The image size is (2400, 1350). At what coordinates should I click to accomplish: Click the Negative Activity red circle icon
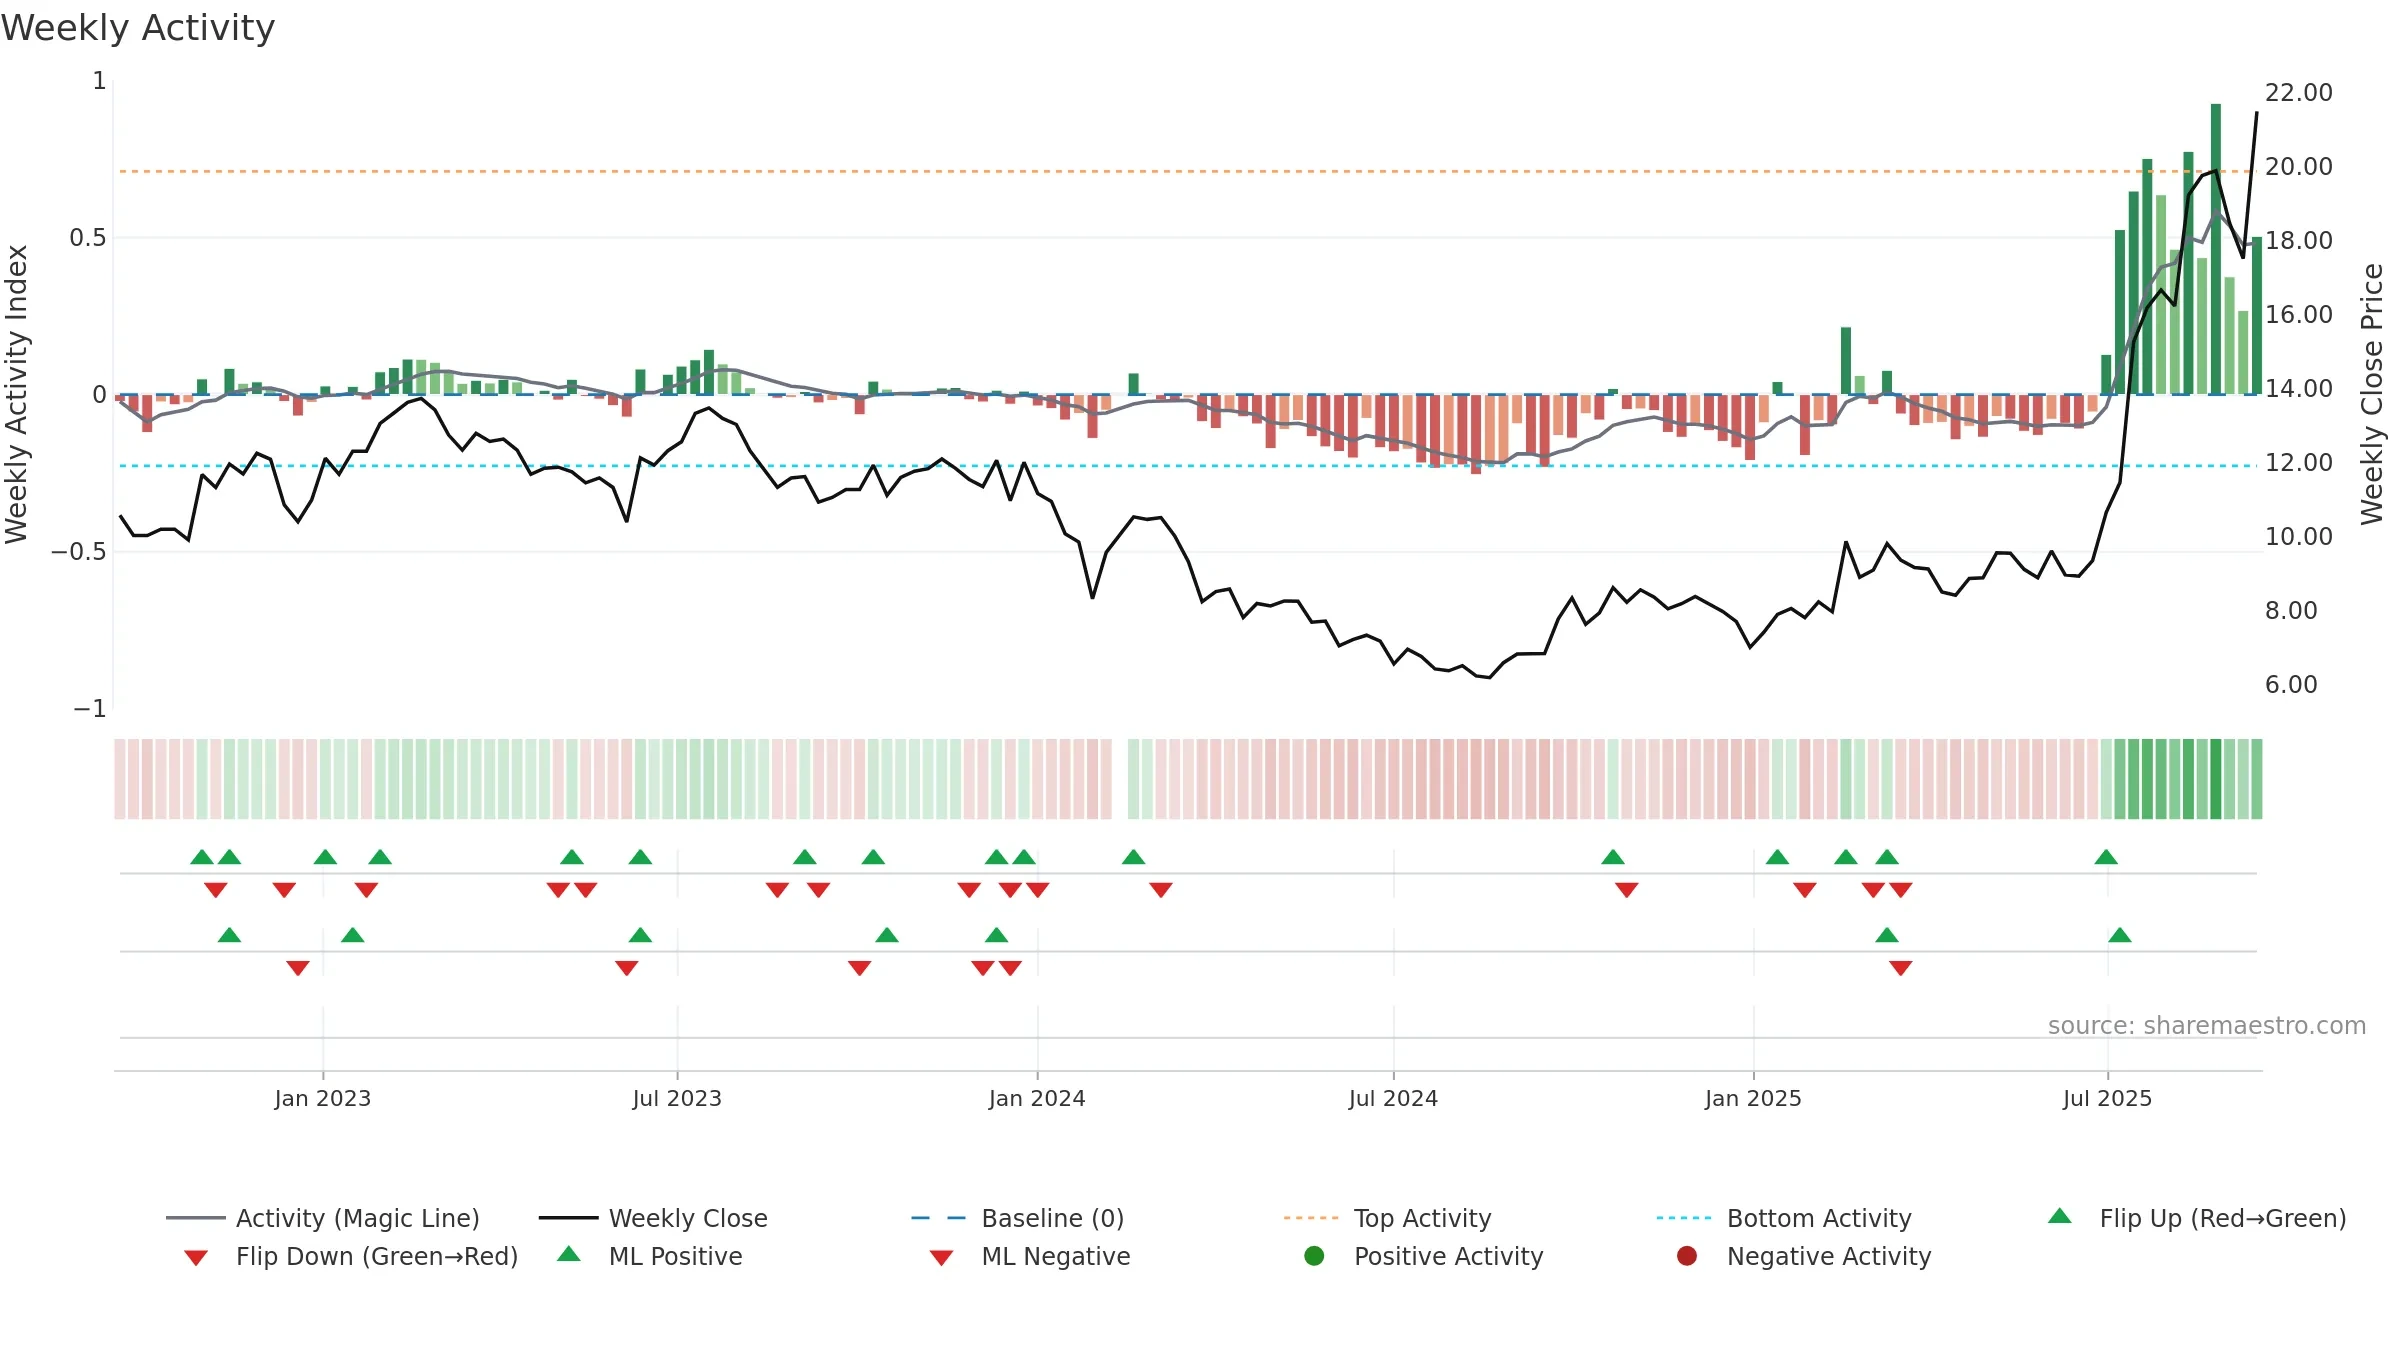(1687, 1256)
